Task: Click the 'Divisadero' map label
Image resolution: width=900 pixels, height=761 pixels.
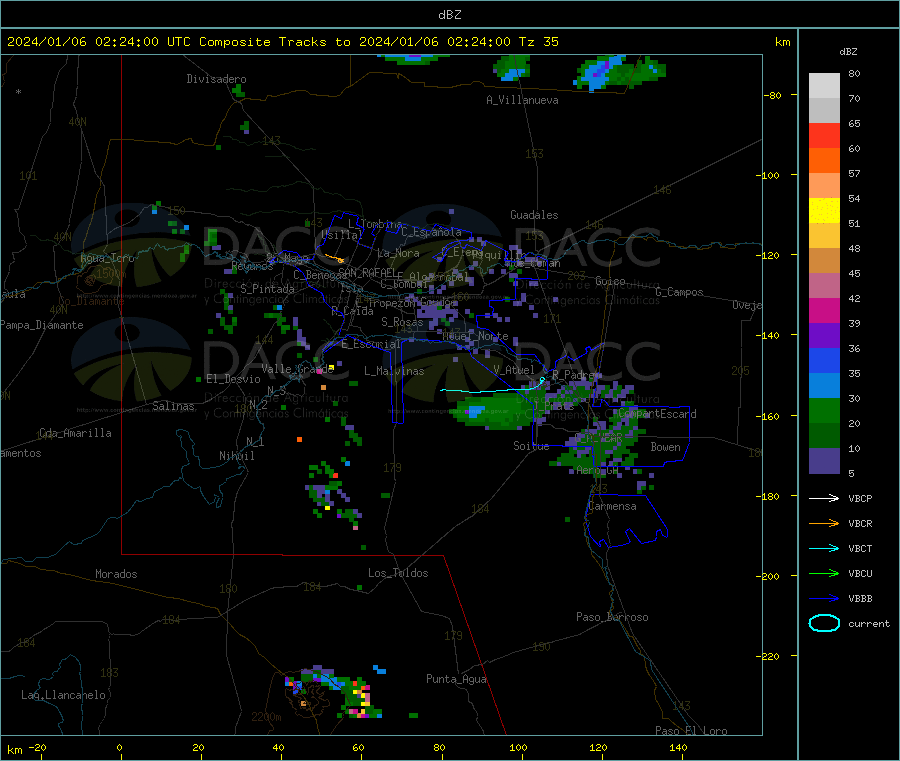Action: (216, 79)
